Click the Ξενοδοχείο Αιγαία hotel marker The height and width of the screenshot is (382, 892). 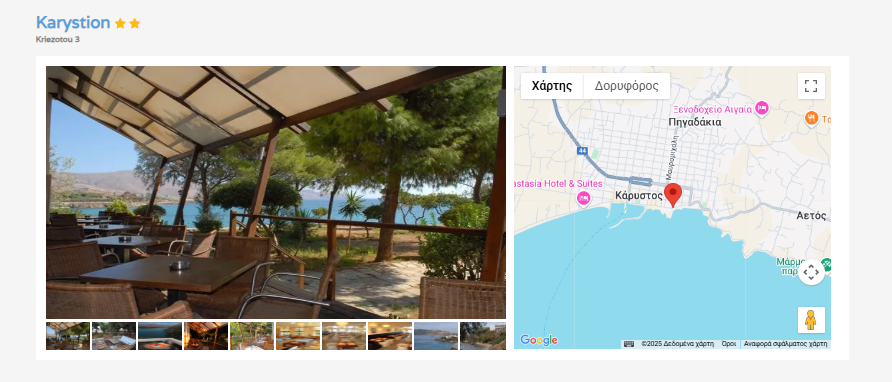(x=762, y=108)
